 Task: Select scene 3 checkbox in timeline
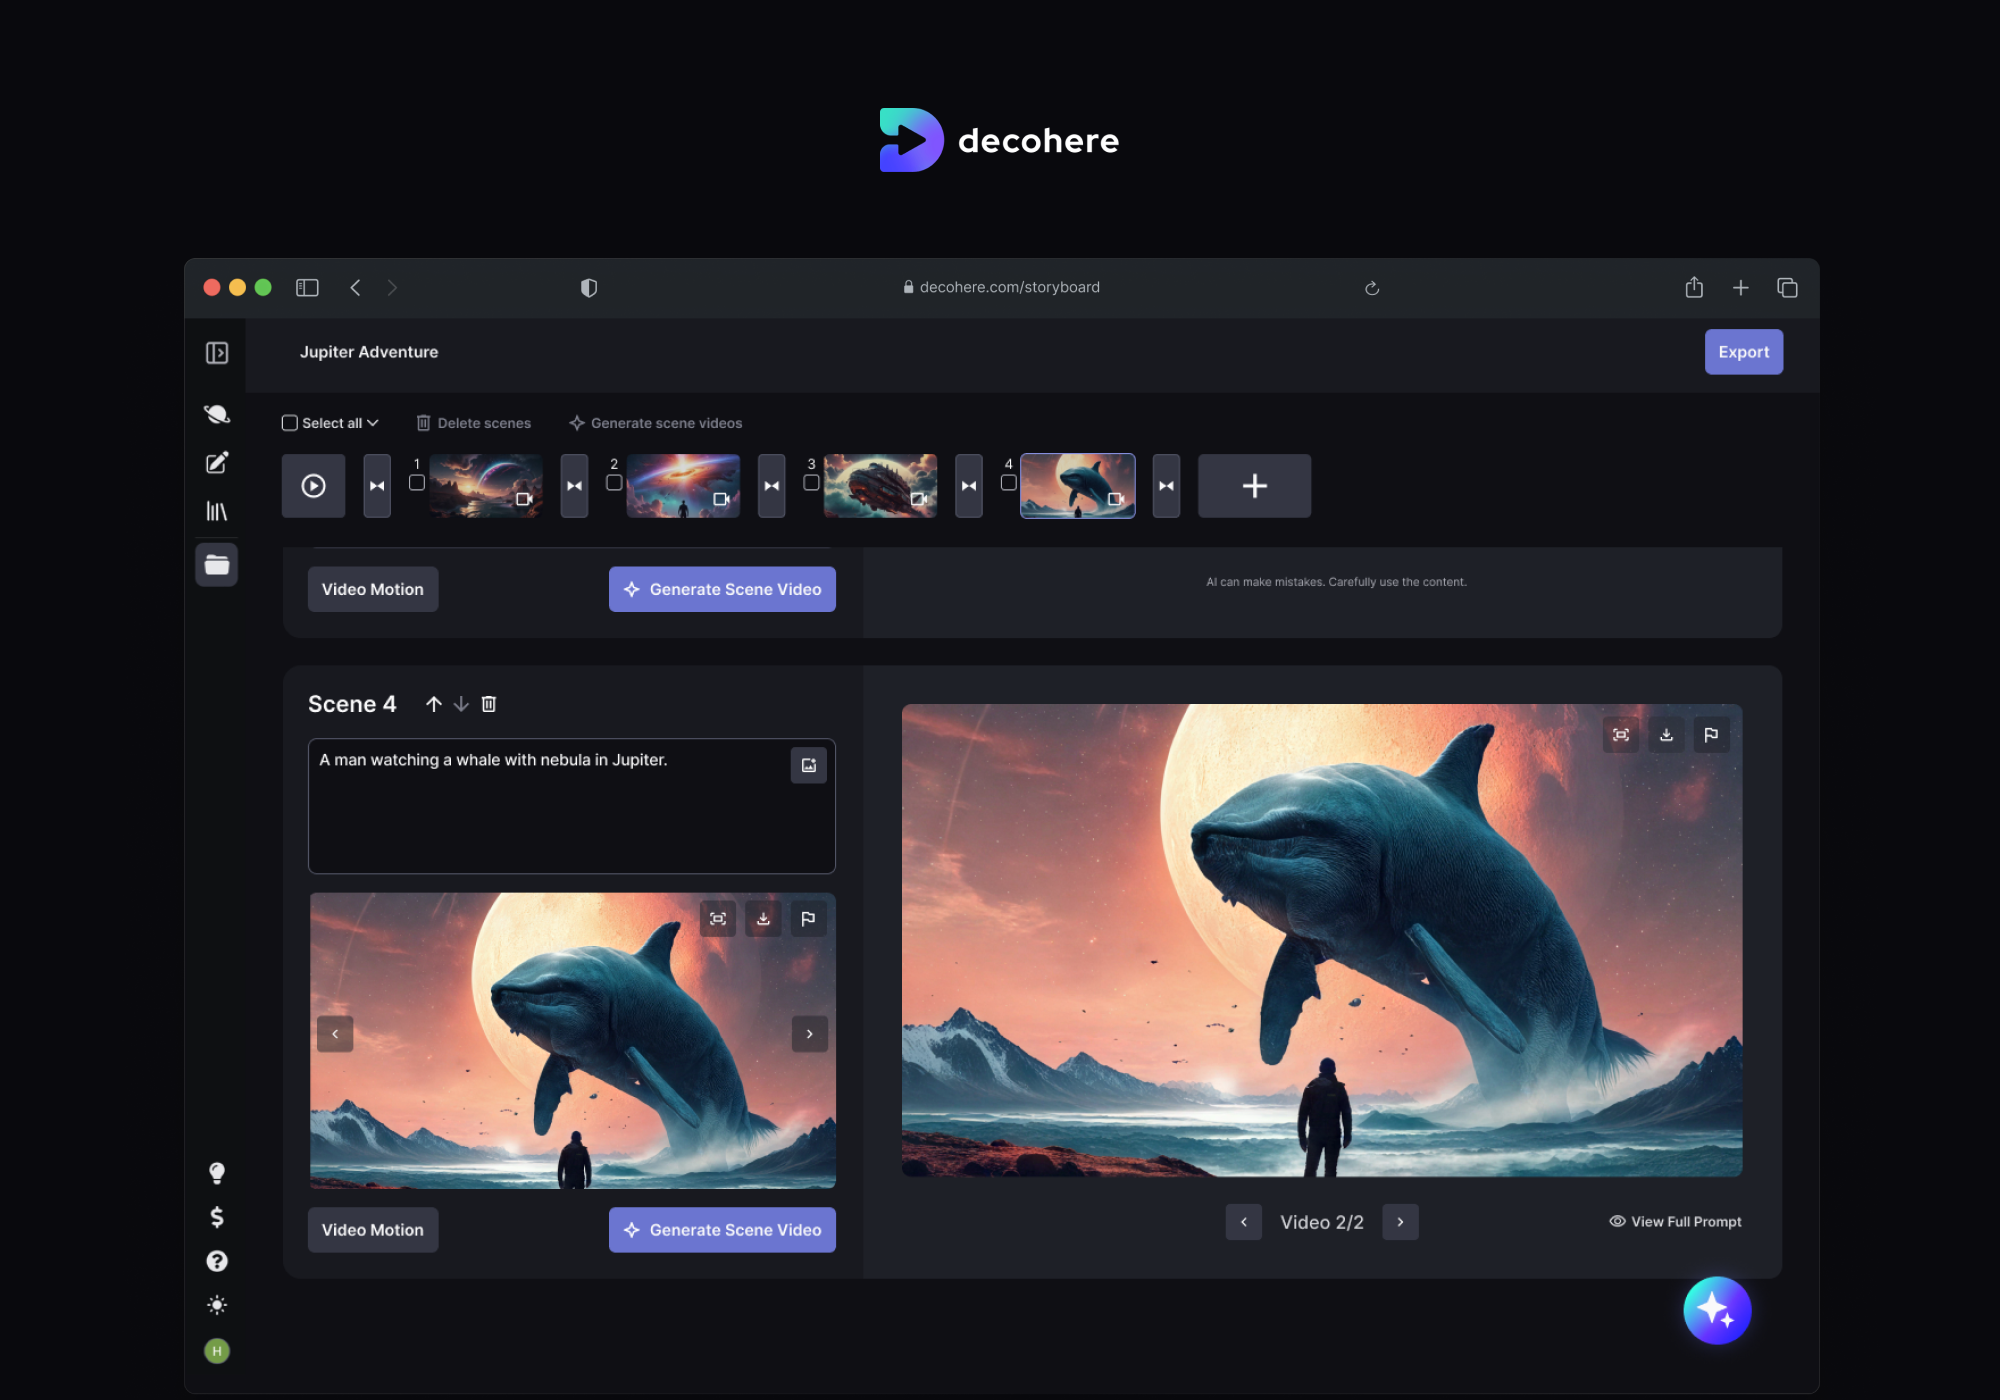coord(811,483)
